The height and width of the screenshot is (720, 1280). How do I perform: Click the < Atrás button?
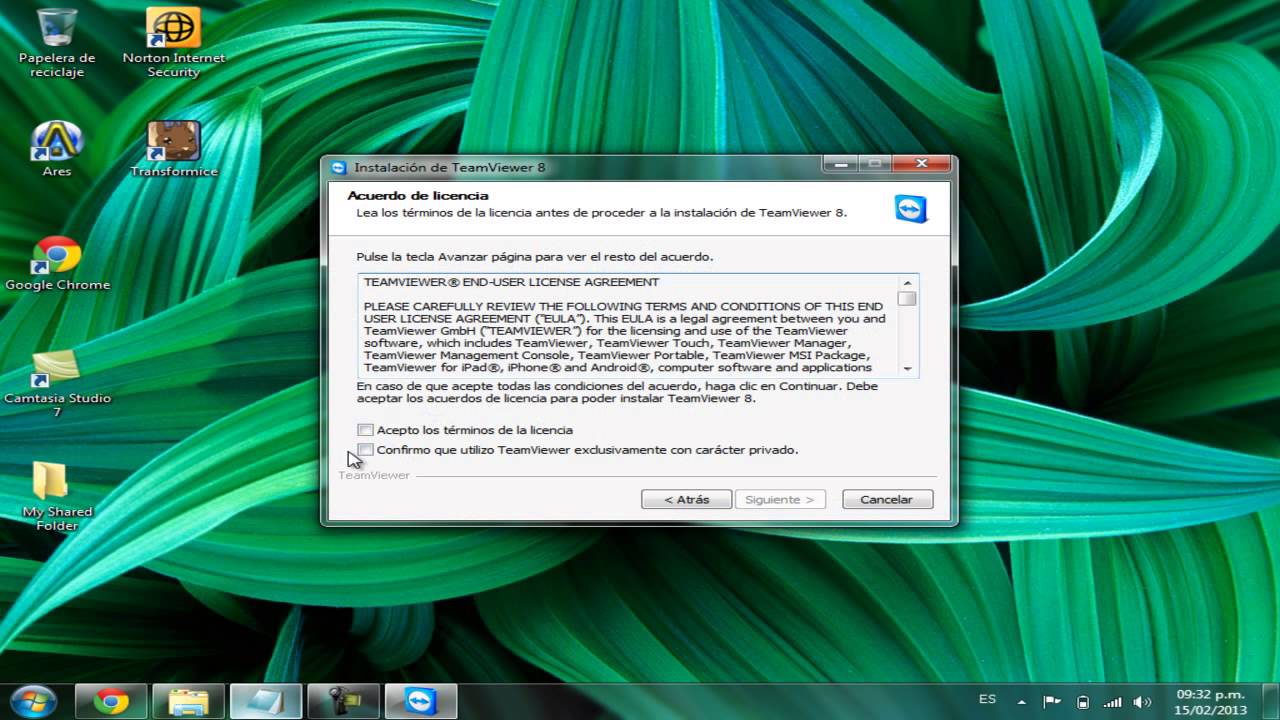click(x=687, y=499)
